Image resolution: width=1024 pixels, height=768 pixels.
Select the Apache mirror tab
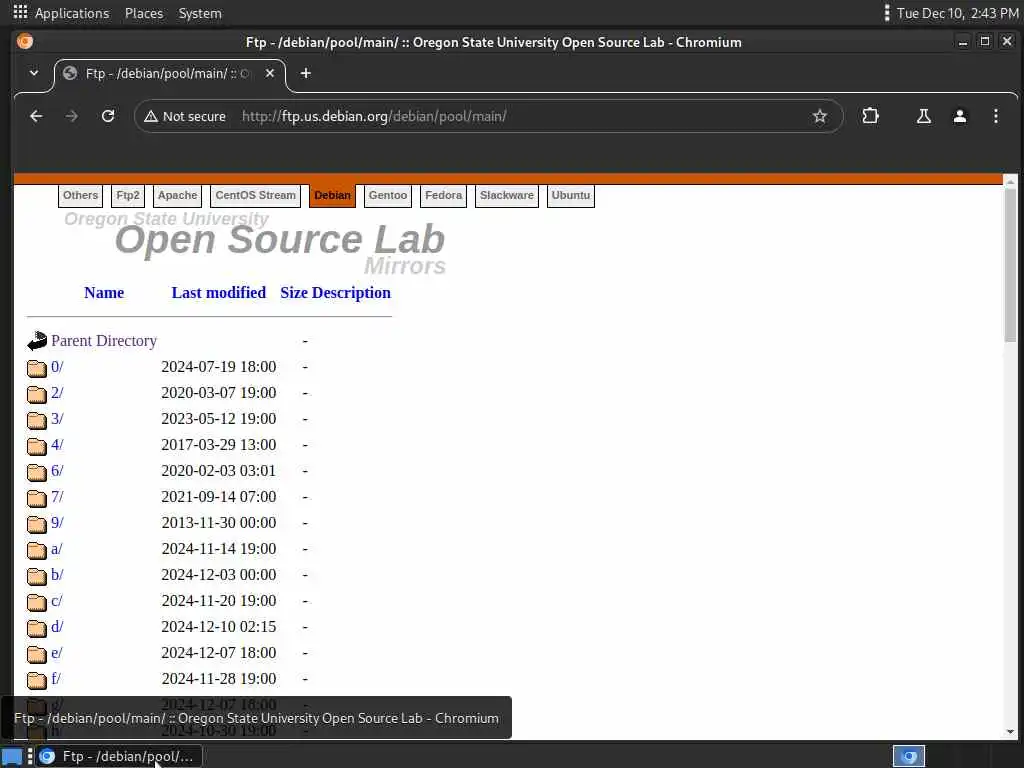tap(178, 195)
